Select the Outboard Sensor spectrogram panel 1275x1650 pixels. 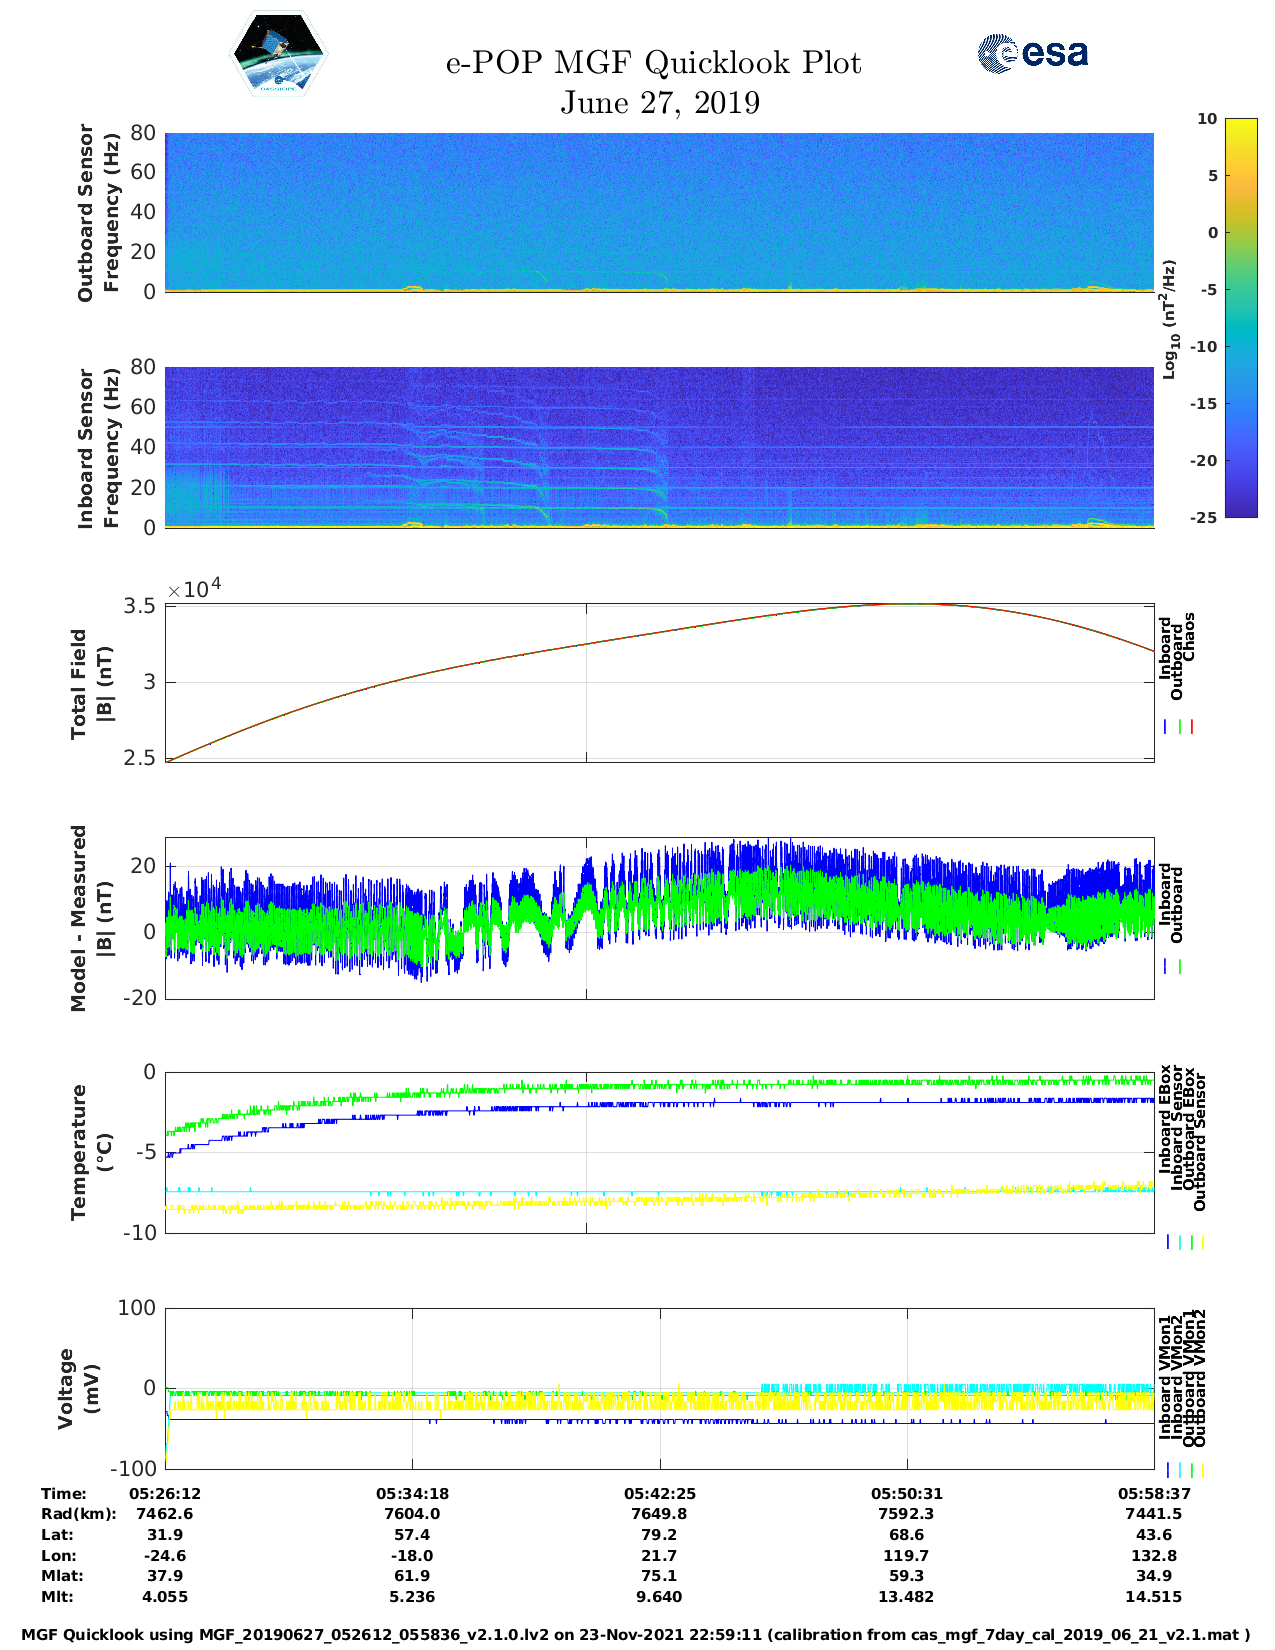(659, 211)
